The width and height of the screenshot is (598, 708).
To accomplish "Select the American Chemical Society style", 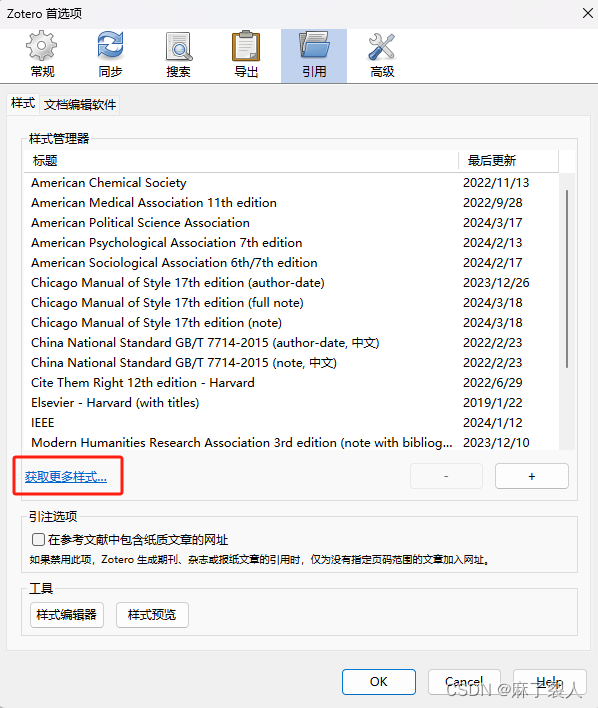I will [291, 182].
